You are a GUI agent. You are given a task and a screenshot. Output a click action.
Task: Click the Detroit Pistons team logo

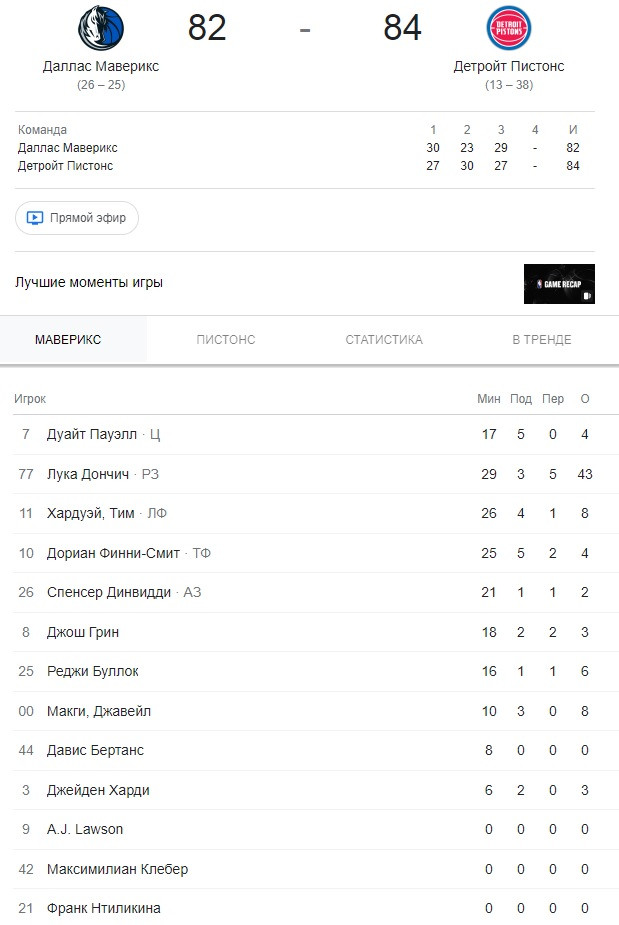[x=509, y=28]
